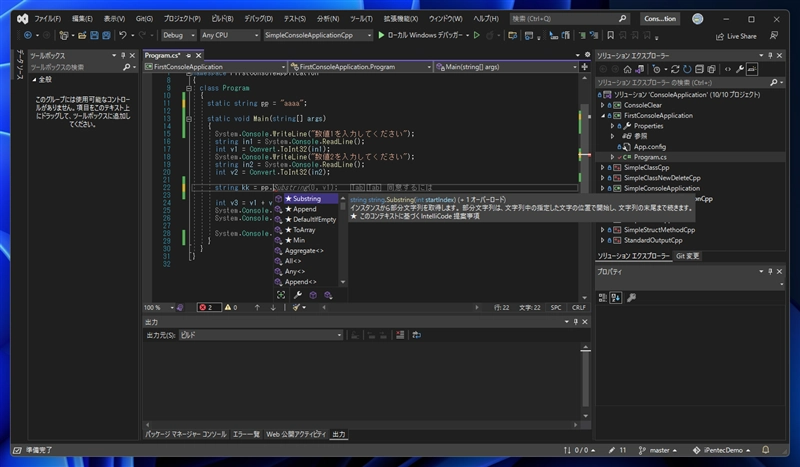Switch to the エラー一覧 tab

click(x=246, y=434)
